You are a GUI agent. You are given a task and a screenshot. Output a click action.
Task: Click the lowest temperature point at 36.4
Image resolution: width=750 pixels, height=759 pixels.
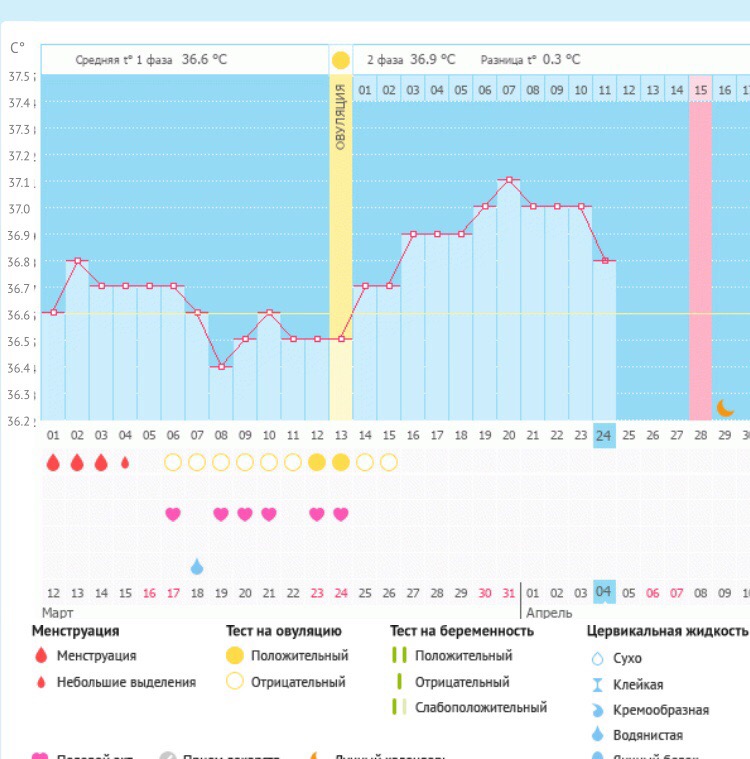pos(221,367)
